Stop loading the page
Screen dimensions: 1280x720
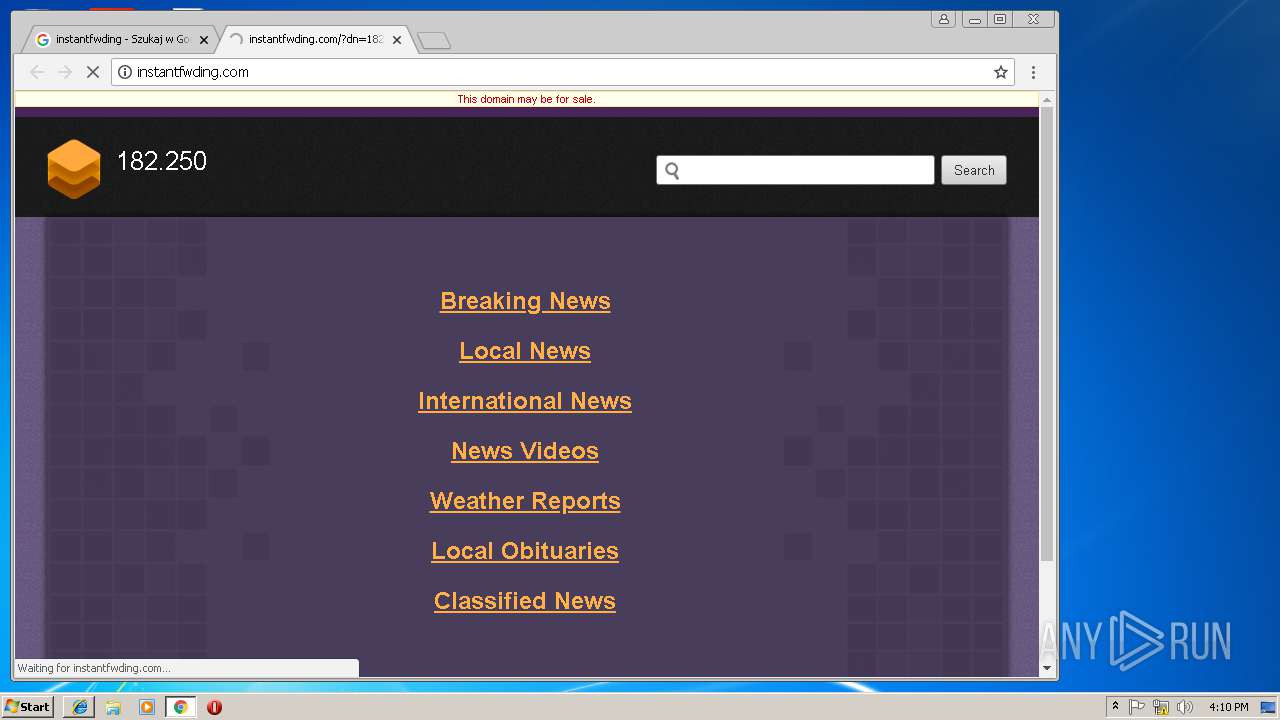[x=92, y=72]
